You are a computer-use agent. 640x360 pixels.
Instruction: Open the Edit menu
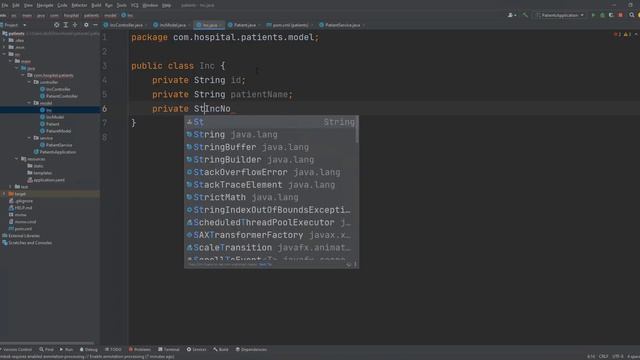(x=16, y=5)
